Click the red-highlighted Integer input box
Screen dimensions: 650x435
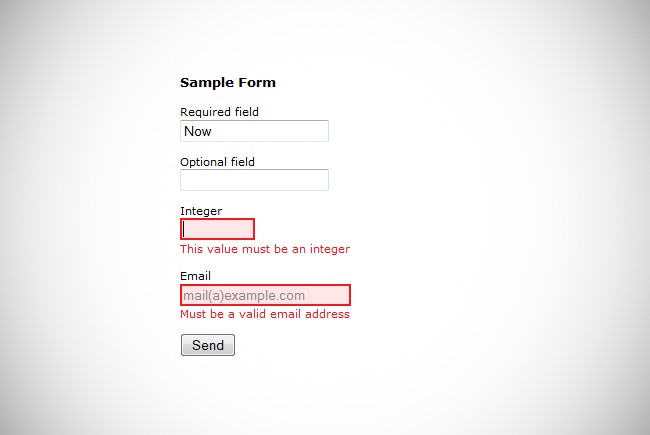pyautogui.click(x=217, y=229)
